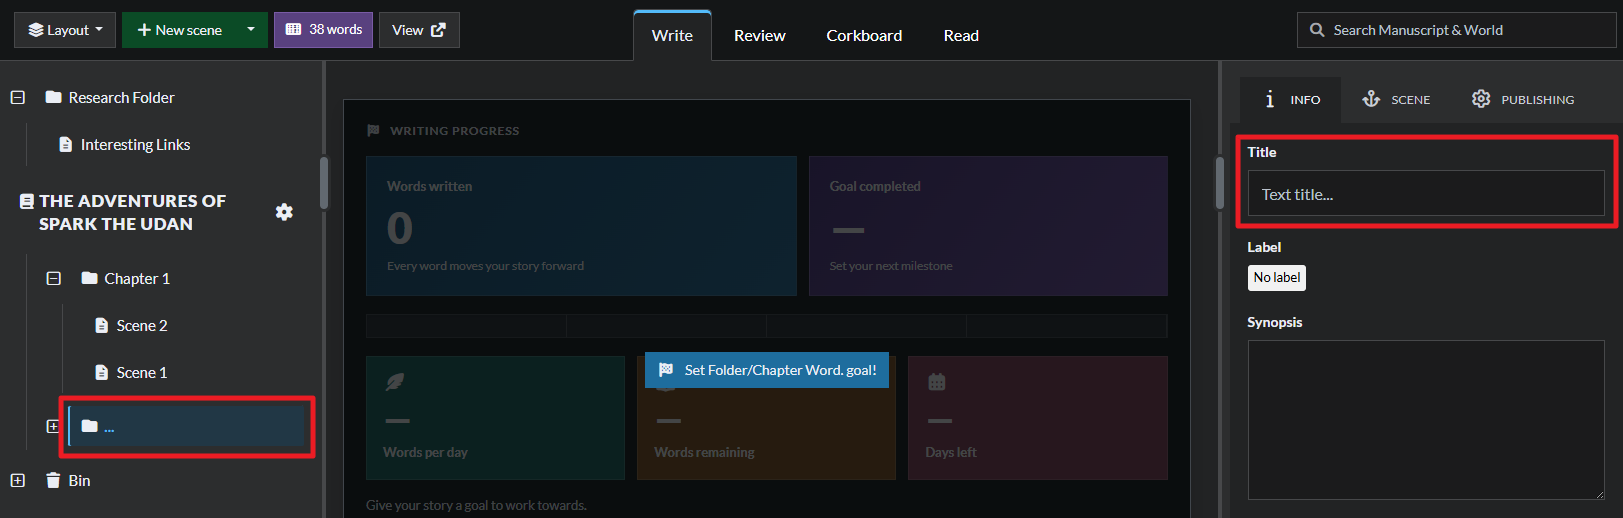The width and height of the screenshot is (1623, 518).
Task: Expand the Bin tree node
Action: coord(18,480)
